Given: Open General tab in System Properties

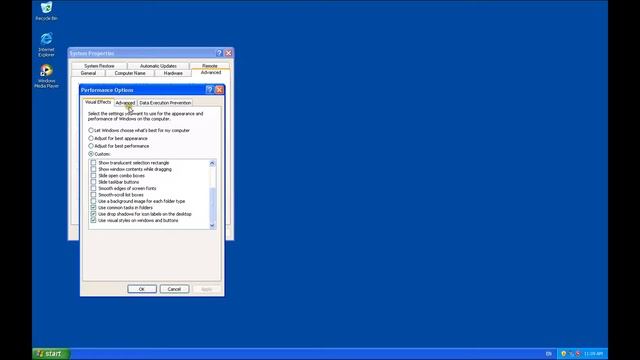Looking at the screenshot, I should 88,73.
